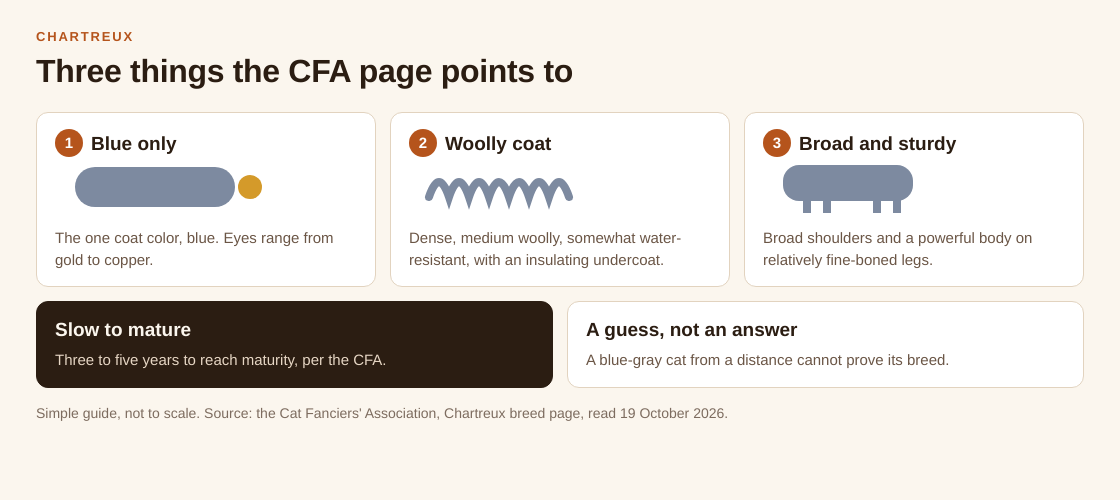Screen dimensions: 1120x500
Task: Click the CHARTREUX label at top
Action: [x=85, y=36]
